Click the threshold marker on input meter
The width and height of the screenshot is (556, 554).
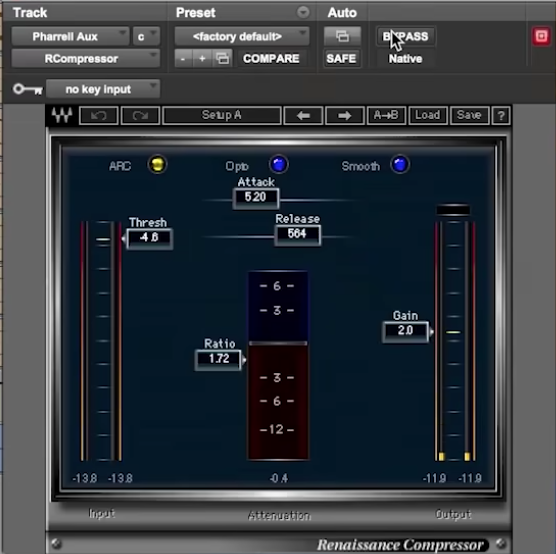click(103, 239)
